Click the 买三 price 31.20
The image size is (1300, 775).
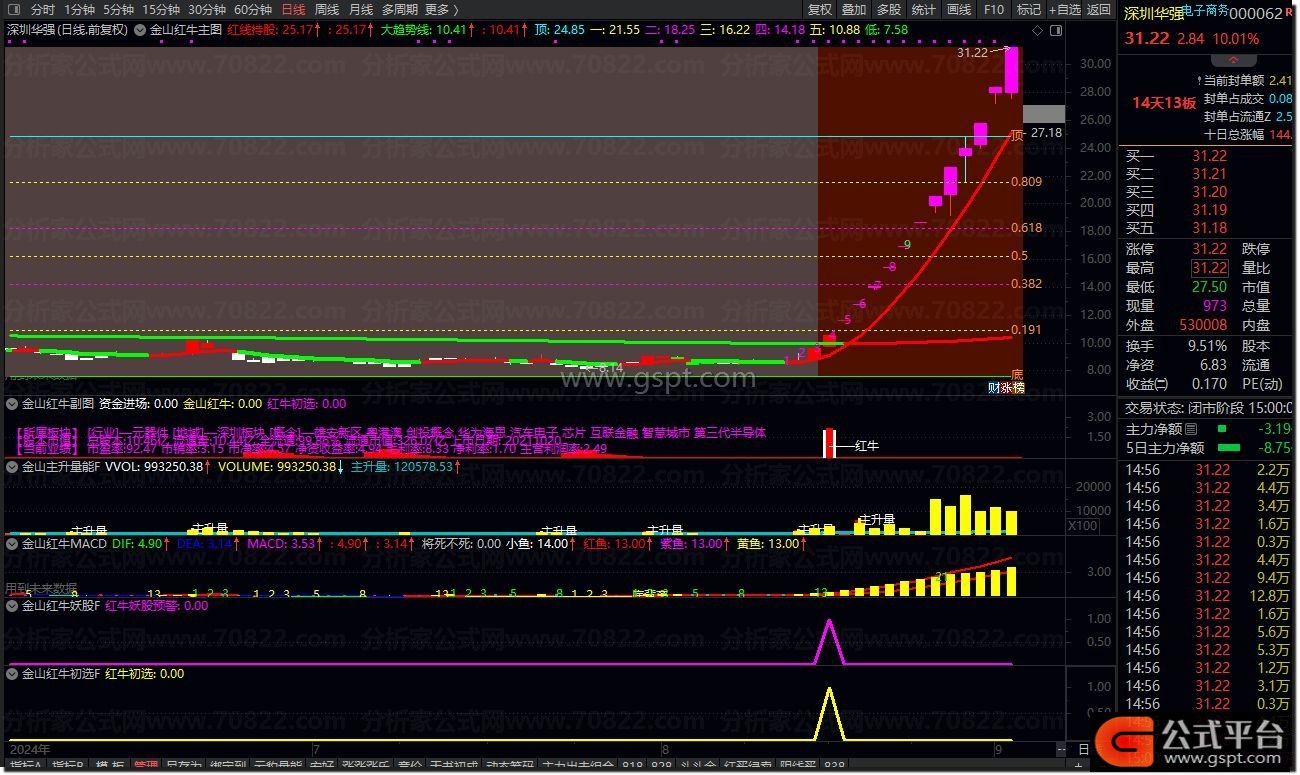tap(1209, 192)
